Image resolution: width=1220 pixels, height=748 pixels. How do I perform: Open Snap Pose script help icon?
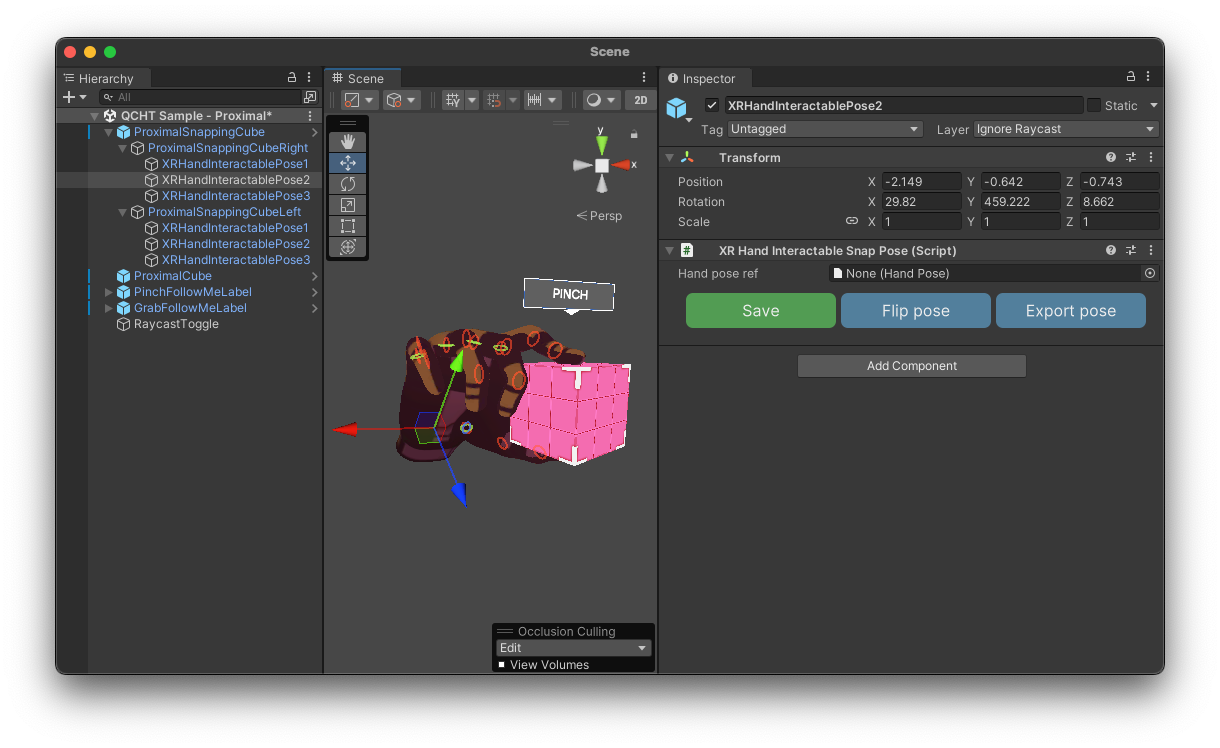[1111, 250]
